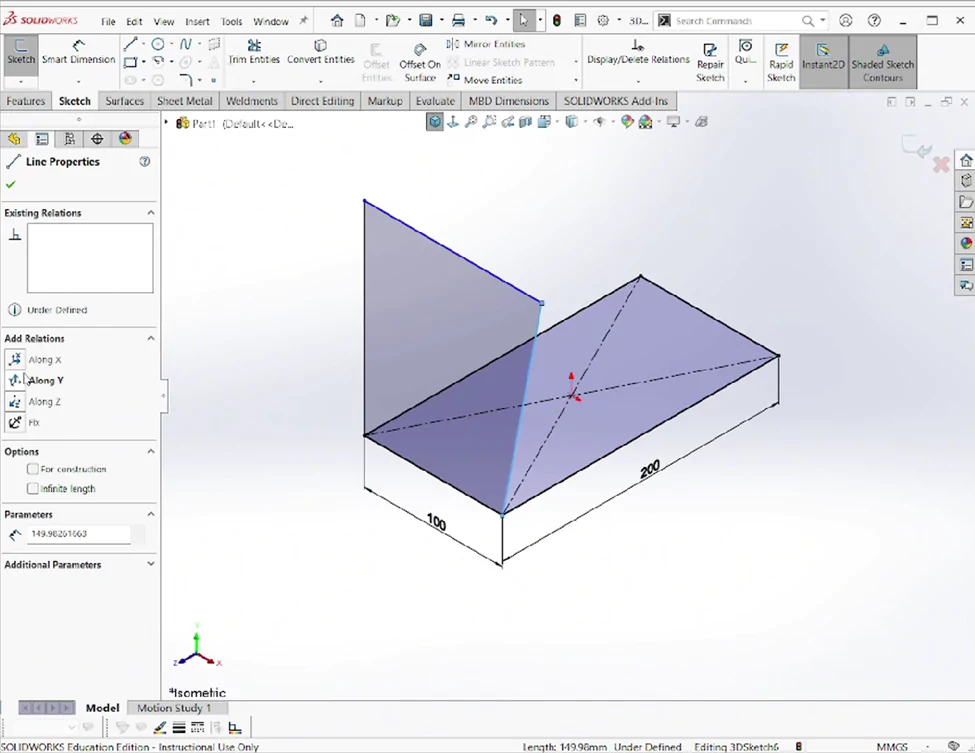Open the Edit menu
The width and height of the screenshot is (975, 753).
click(x=134, y=22)
